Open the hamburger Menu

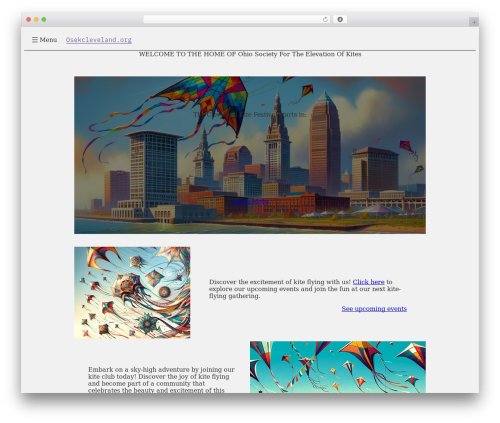tap(44, 40)
